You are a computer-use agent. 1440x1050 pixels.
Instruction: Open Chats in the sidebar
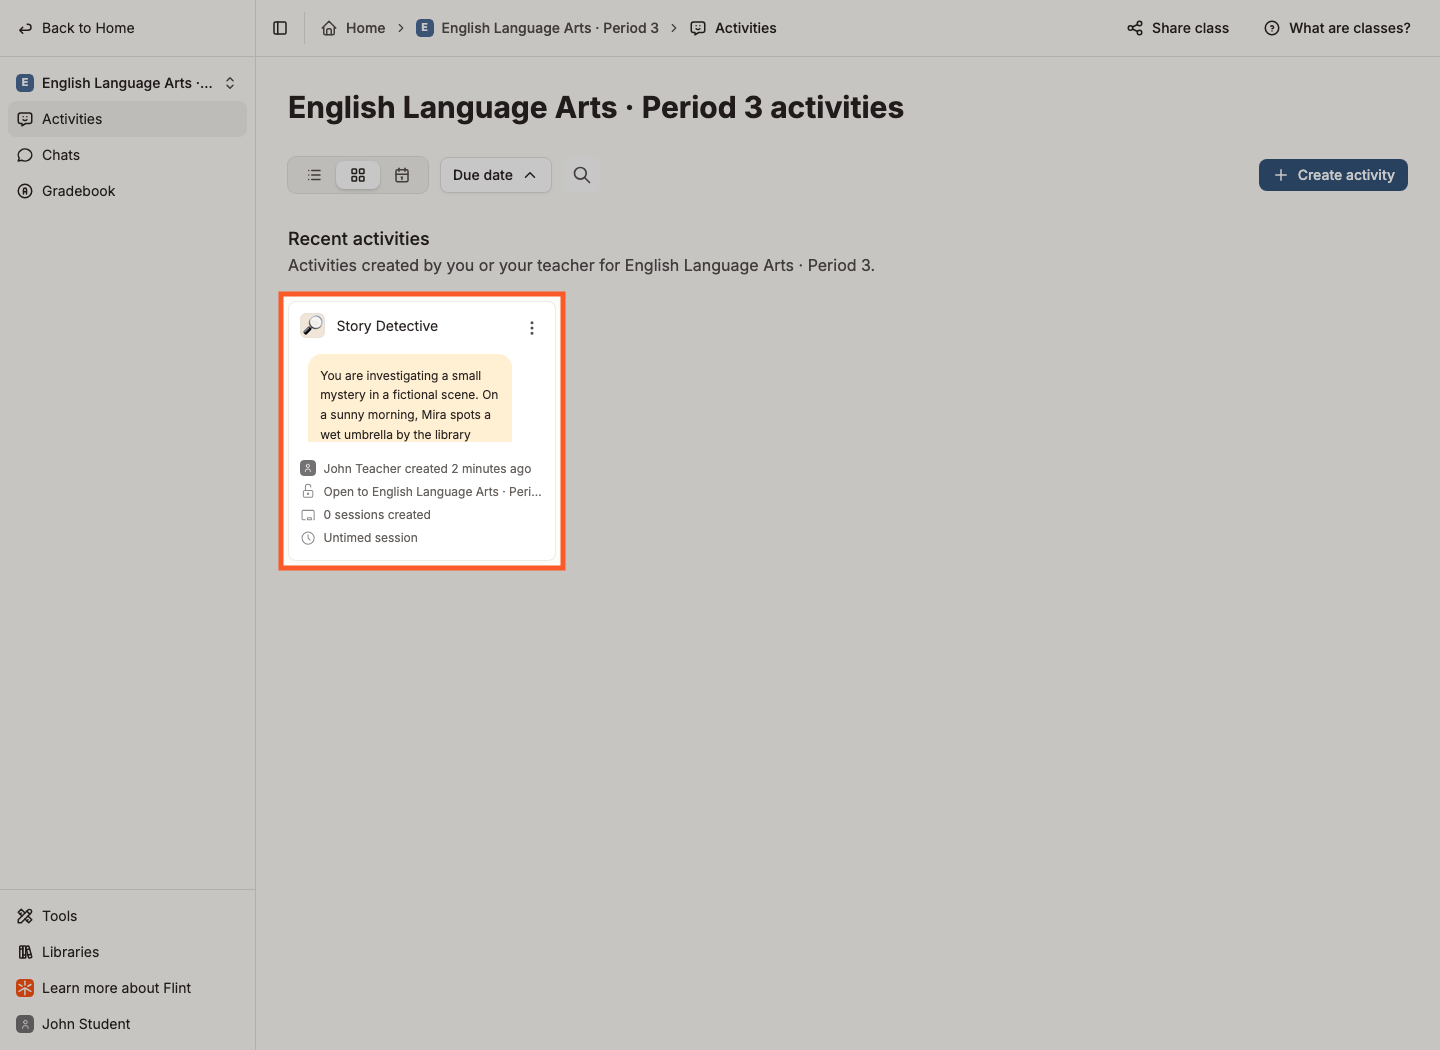(127, 155)
